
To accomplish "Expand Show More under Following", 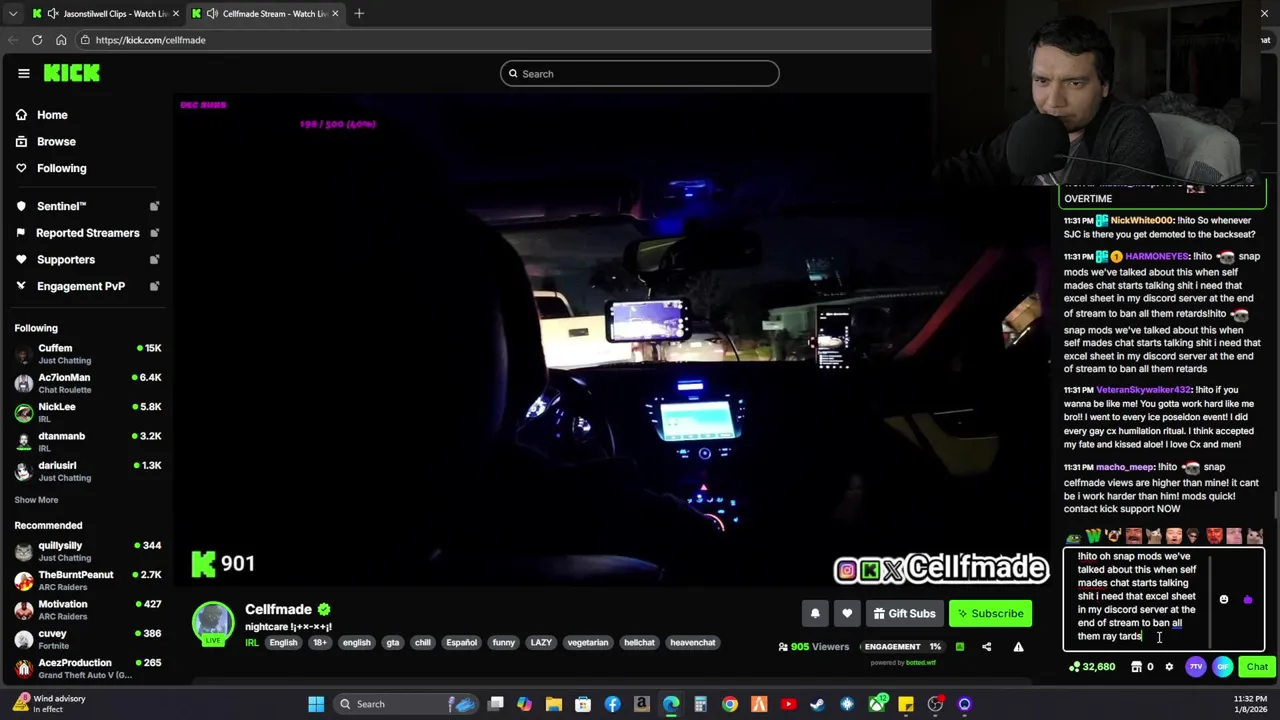I will pos(36,500).
